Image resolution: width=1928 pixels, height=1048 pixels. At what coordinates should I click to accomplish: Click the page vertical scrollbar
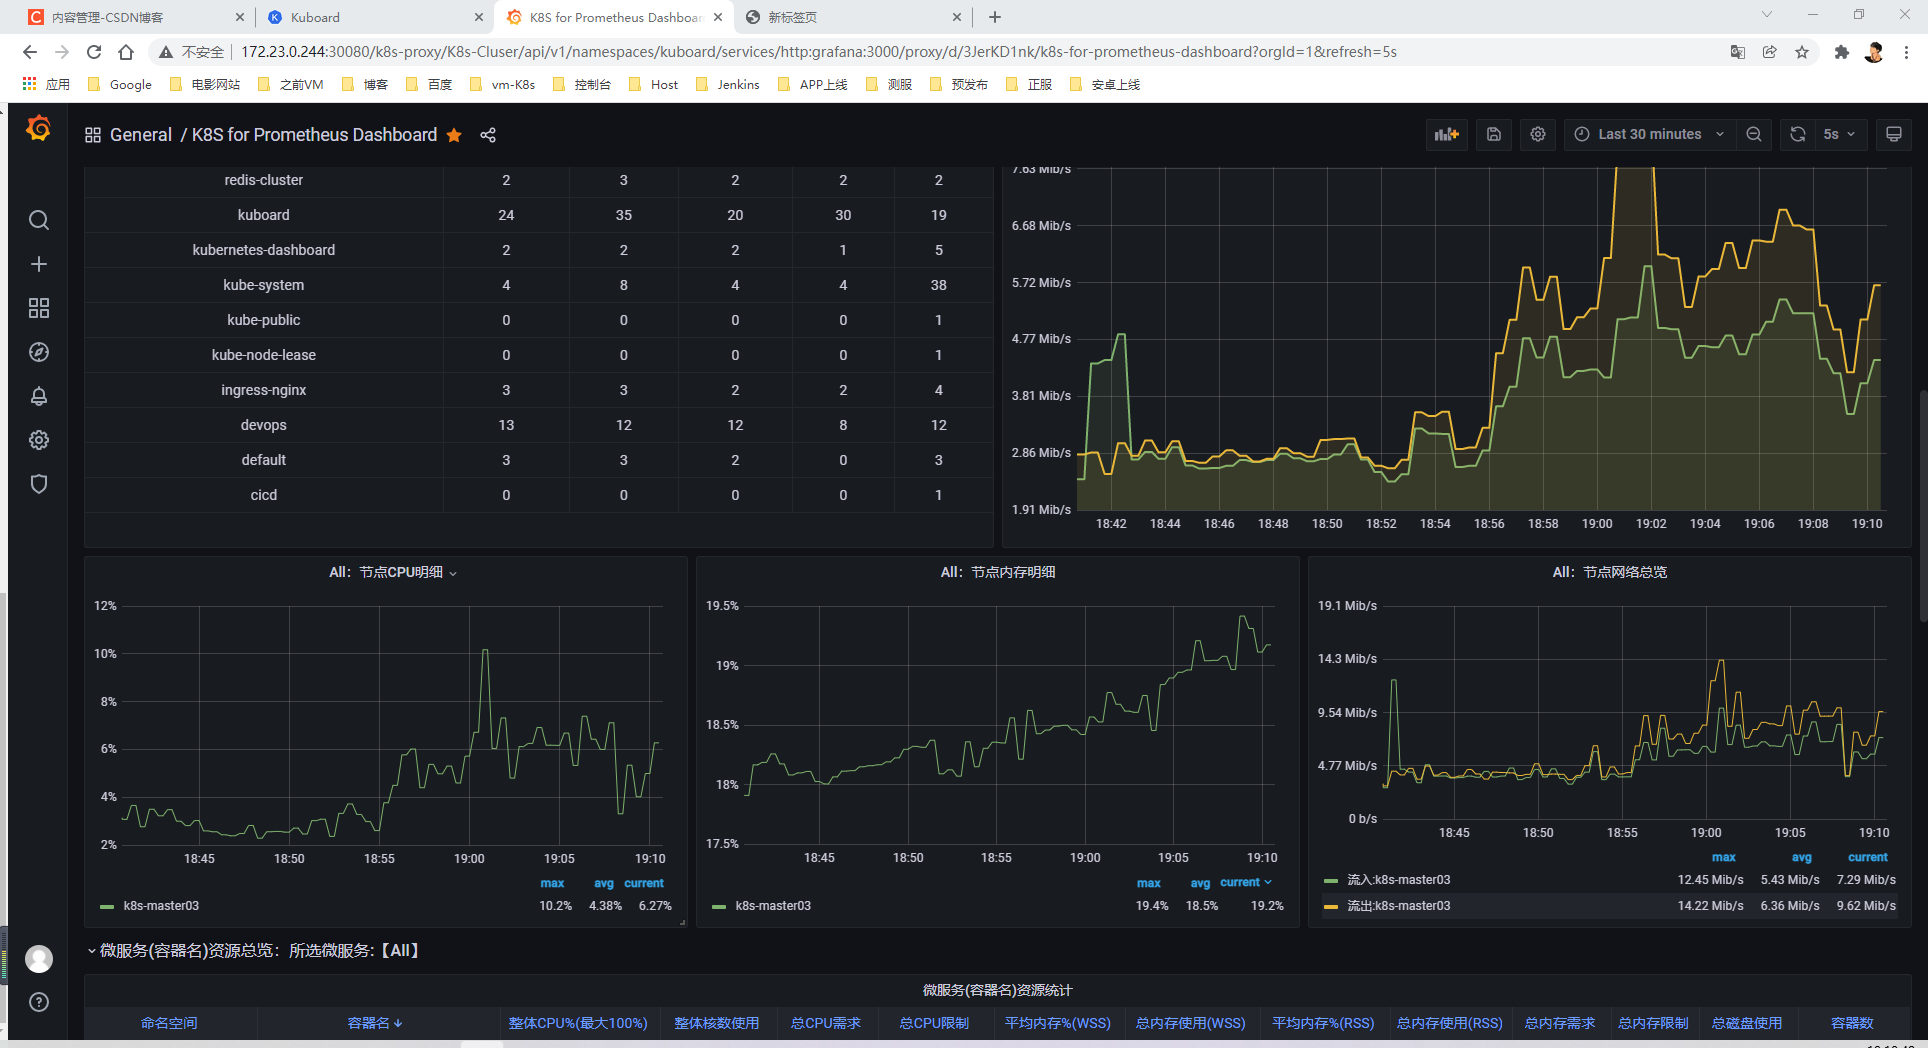pyautogui.click(x=1922, y=505)
